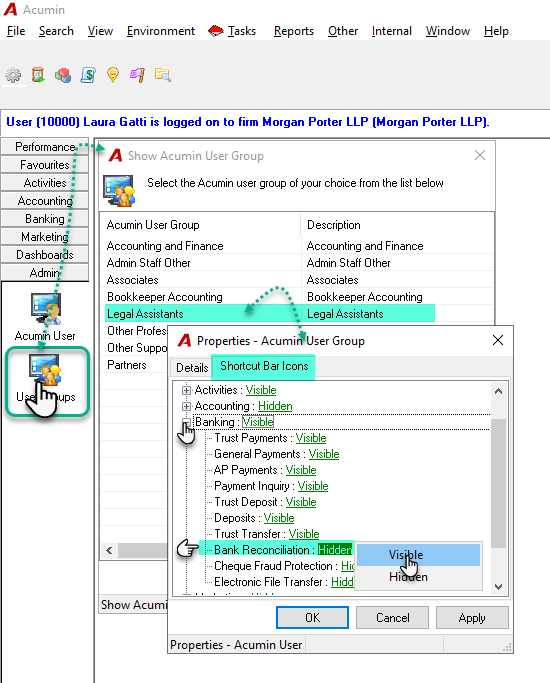Collapse the Banking tree node

tap(186, 422)
